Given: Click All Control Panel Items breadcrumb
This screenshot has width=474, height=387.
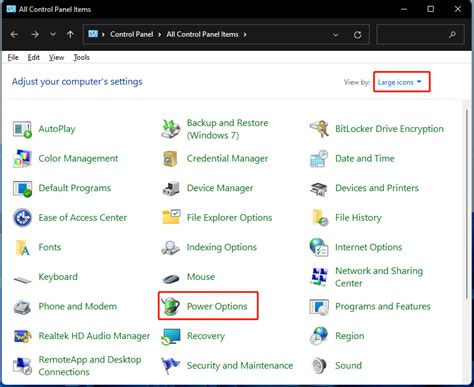Looking at the screenshot, I should click(x=203, y=34).
